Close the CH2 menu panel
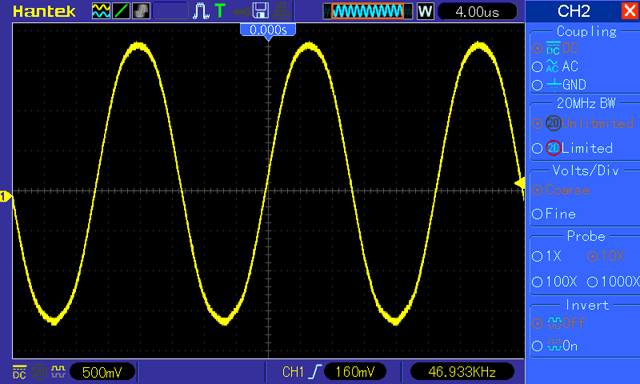This screenshot has width=640, height=384. (x=630, y=11)
